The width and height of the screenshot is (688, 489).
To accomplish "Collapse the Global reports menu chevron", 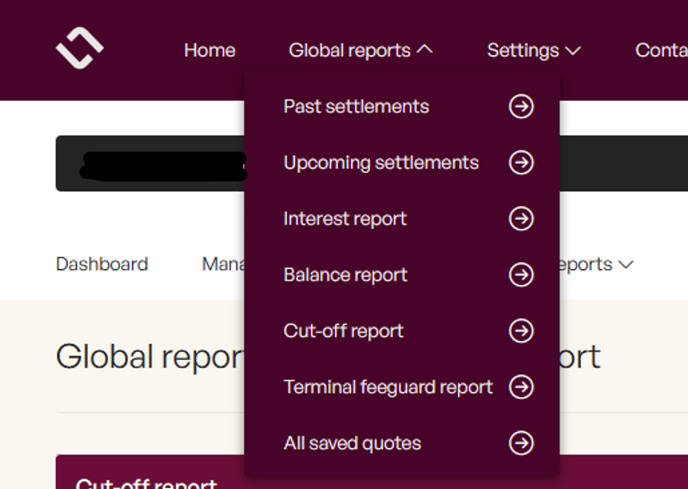I will click(424, 50).
